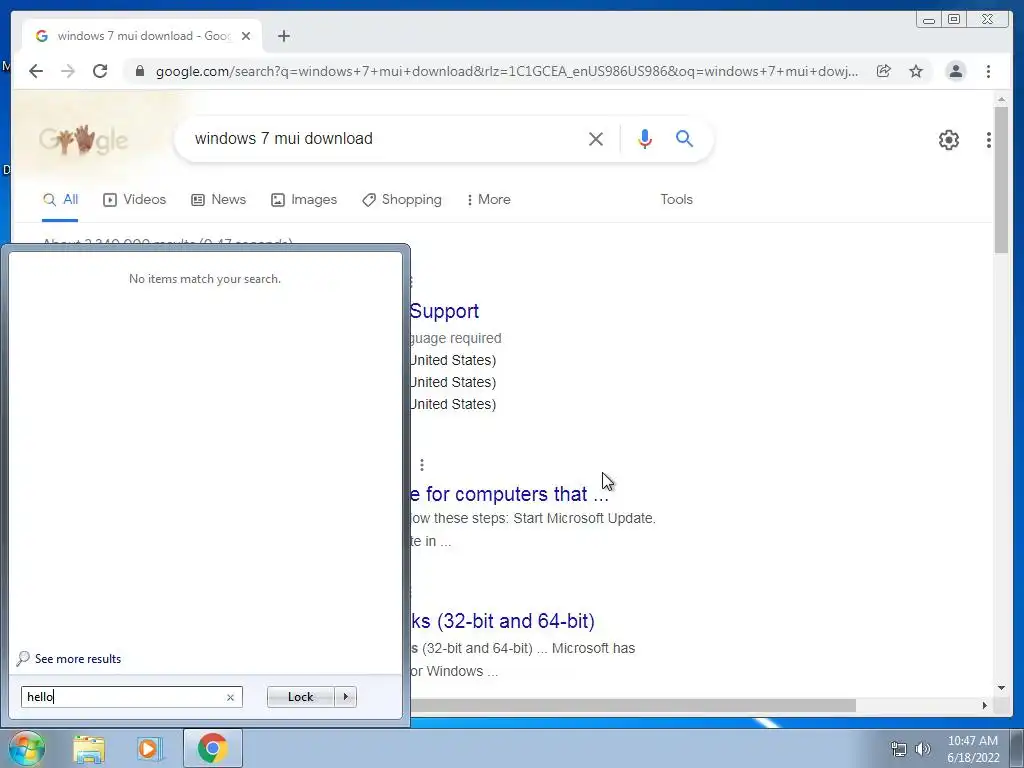Viewport: 1024px width, 768px height.
Task: Click the forward navigation arrow in Chrome
Action: 68,71
